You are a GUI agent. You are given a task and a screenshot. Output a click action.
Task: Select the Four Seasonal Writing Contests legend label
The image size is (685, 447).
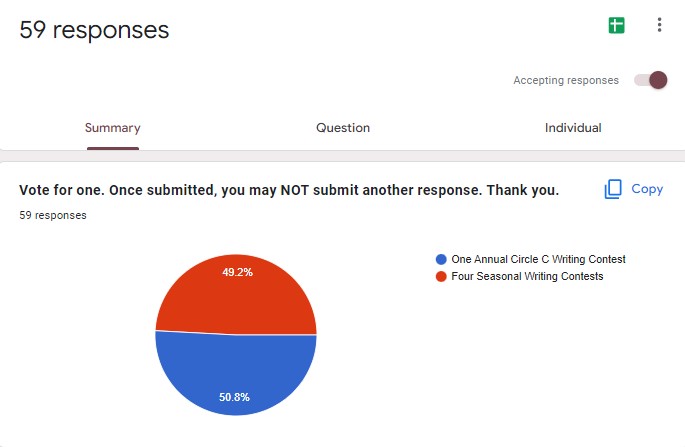pyautogui.click(x=527, y=276)
